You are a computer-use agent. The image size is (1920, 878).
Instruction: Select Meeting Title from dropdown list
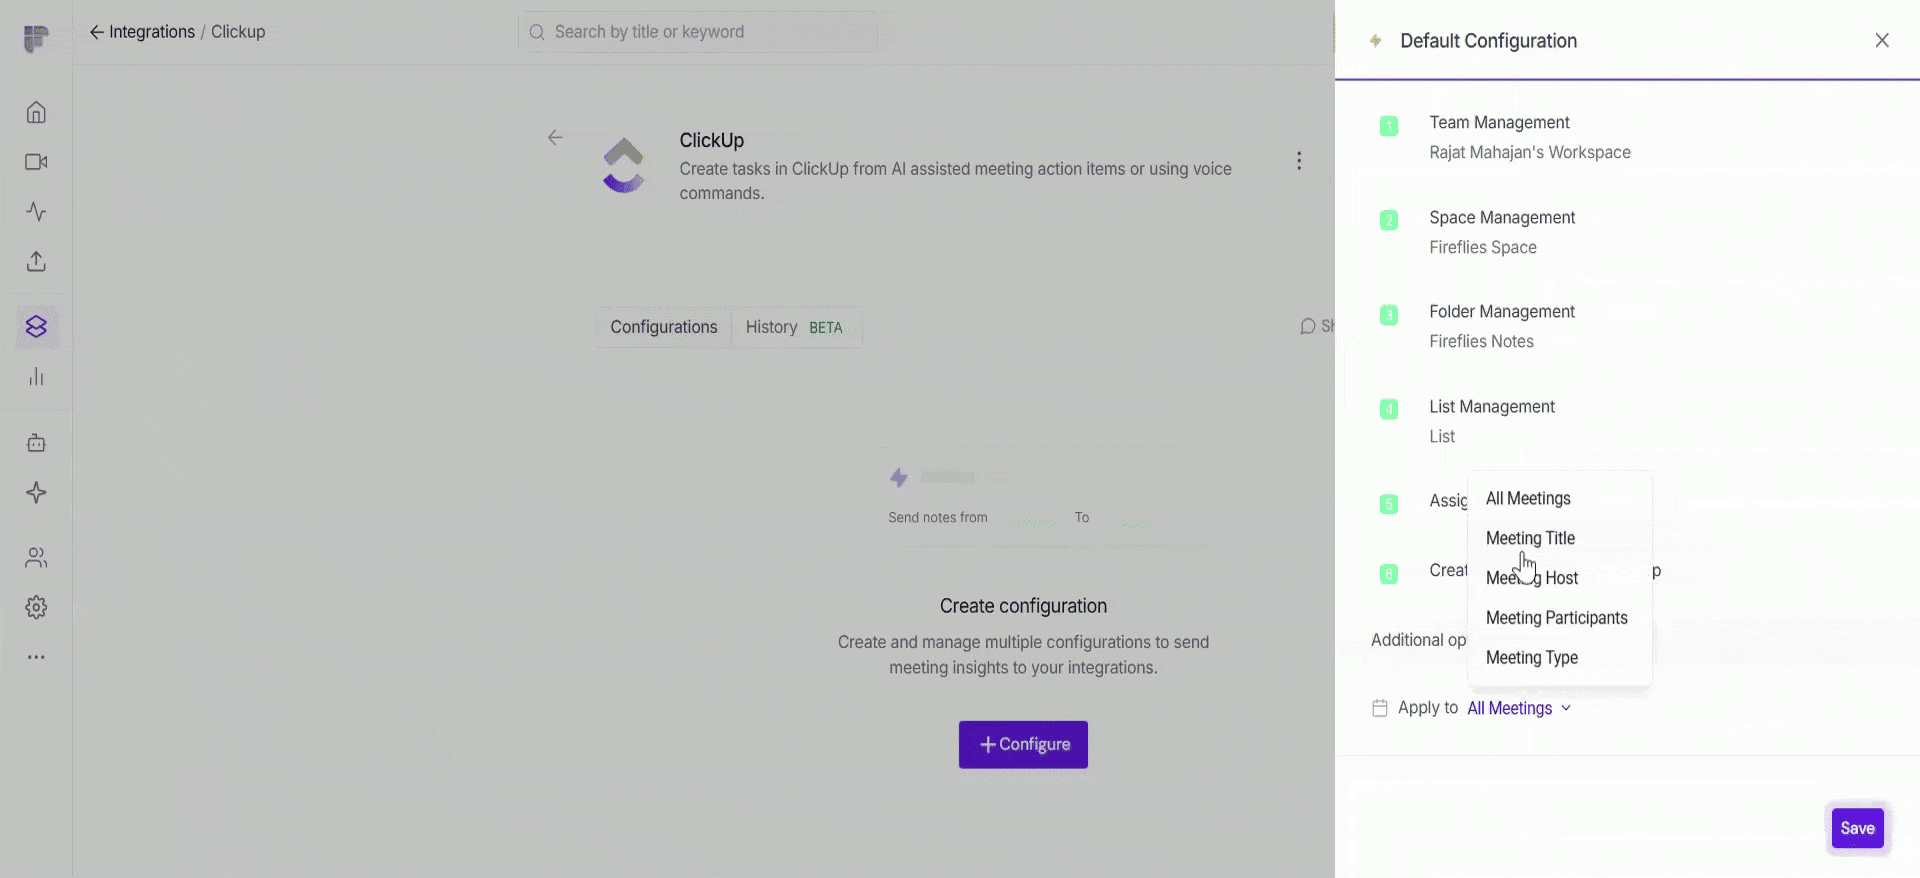pyautogui.click(x=1530, y=538)
